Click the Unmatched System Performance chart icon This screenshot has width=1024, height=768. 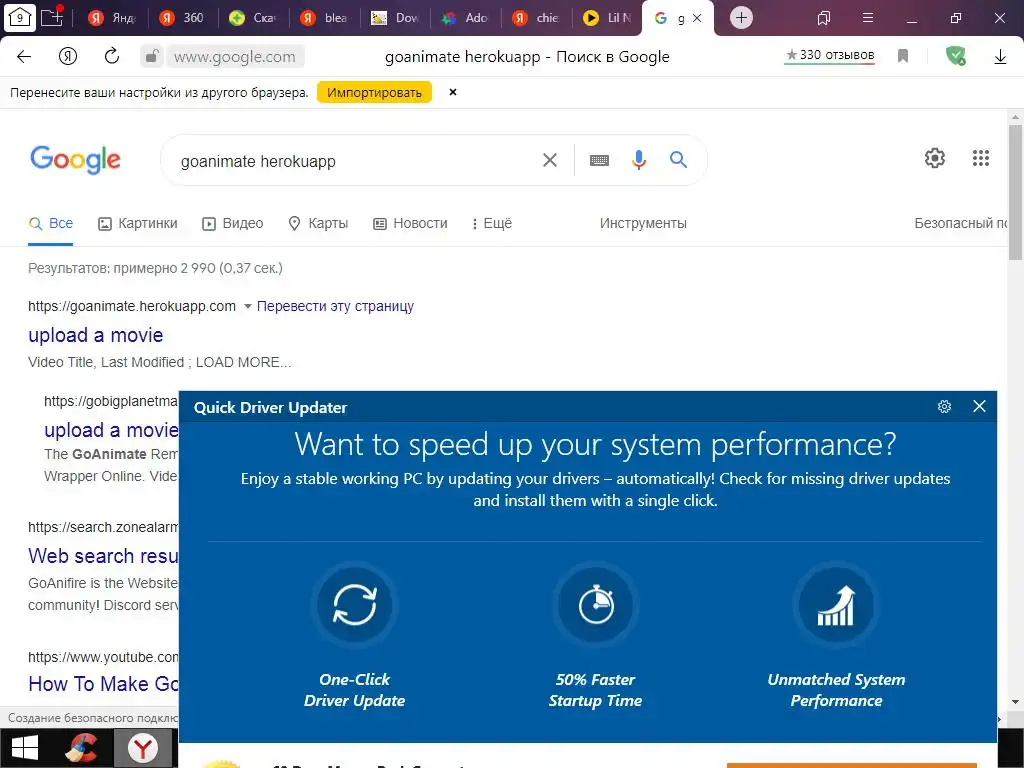point(836,605)
